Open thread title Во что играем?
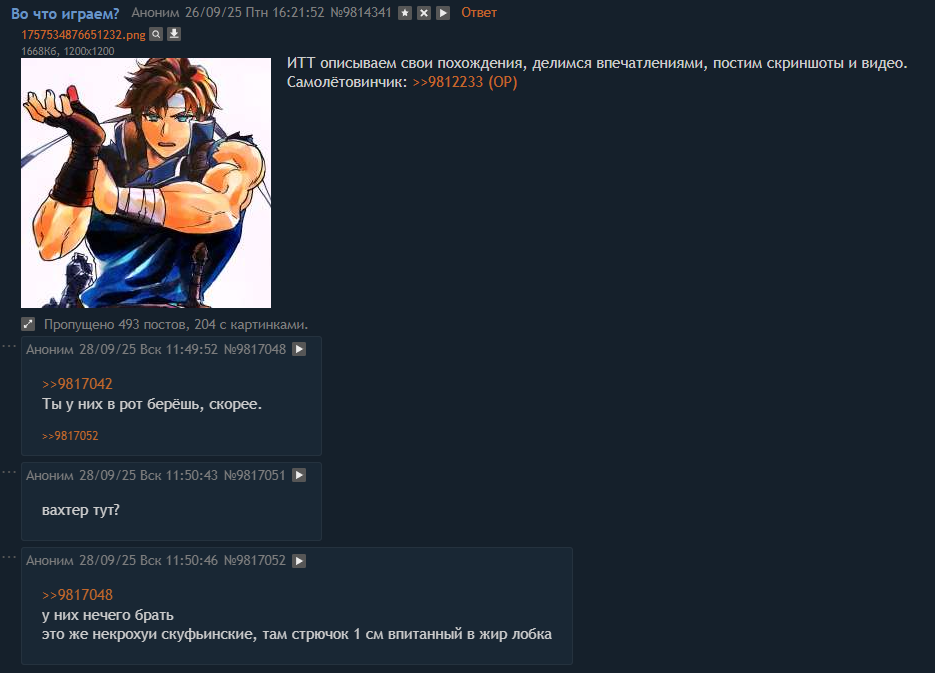This screenshot has height=673, width=935. 65,13
